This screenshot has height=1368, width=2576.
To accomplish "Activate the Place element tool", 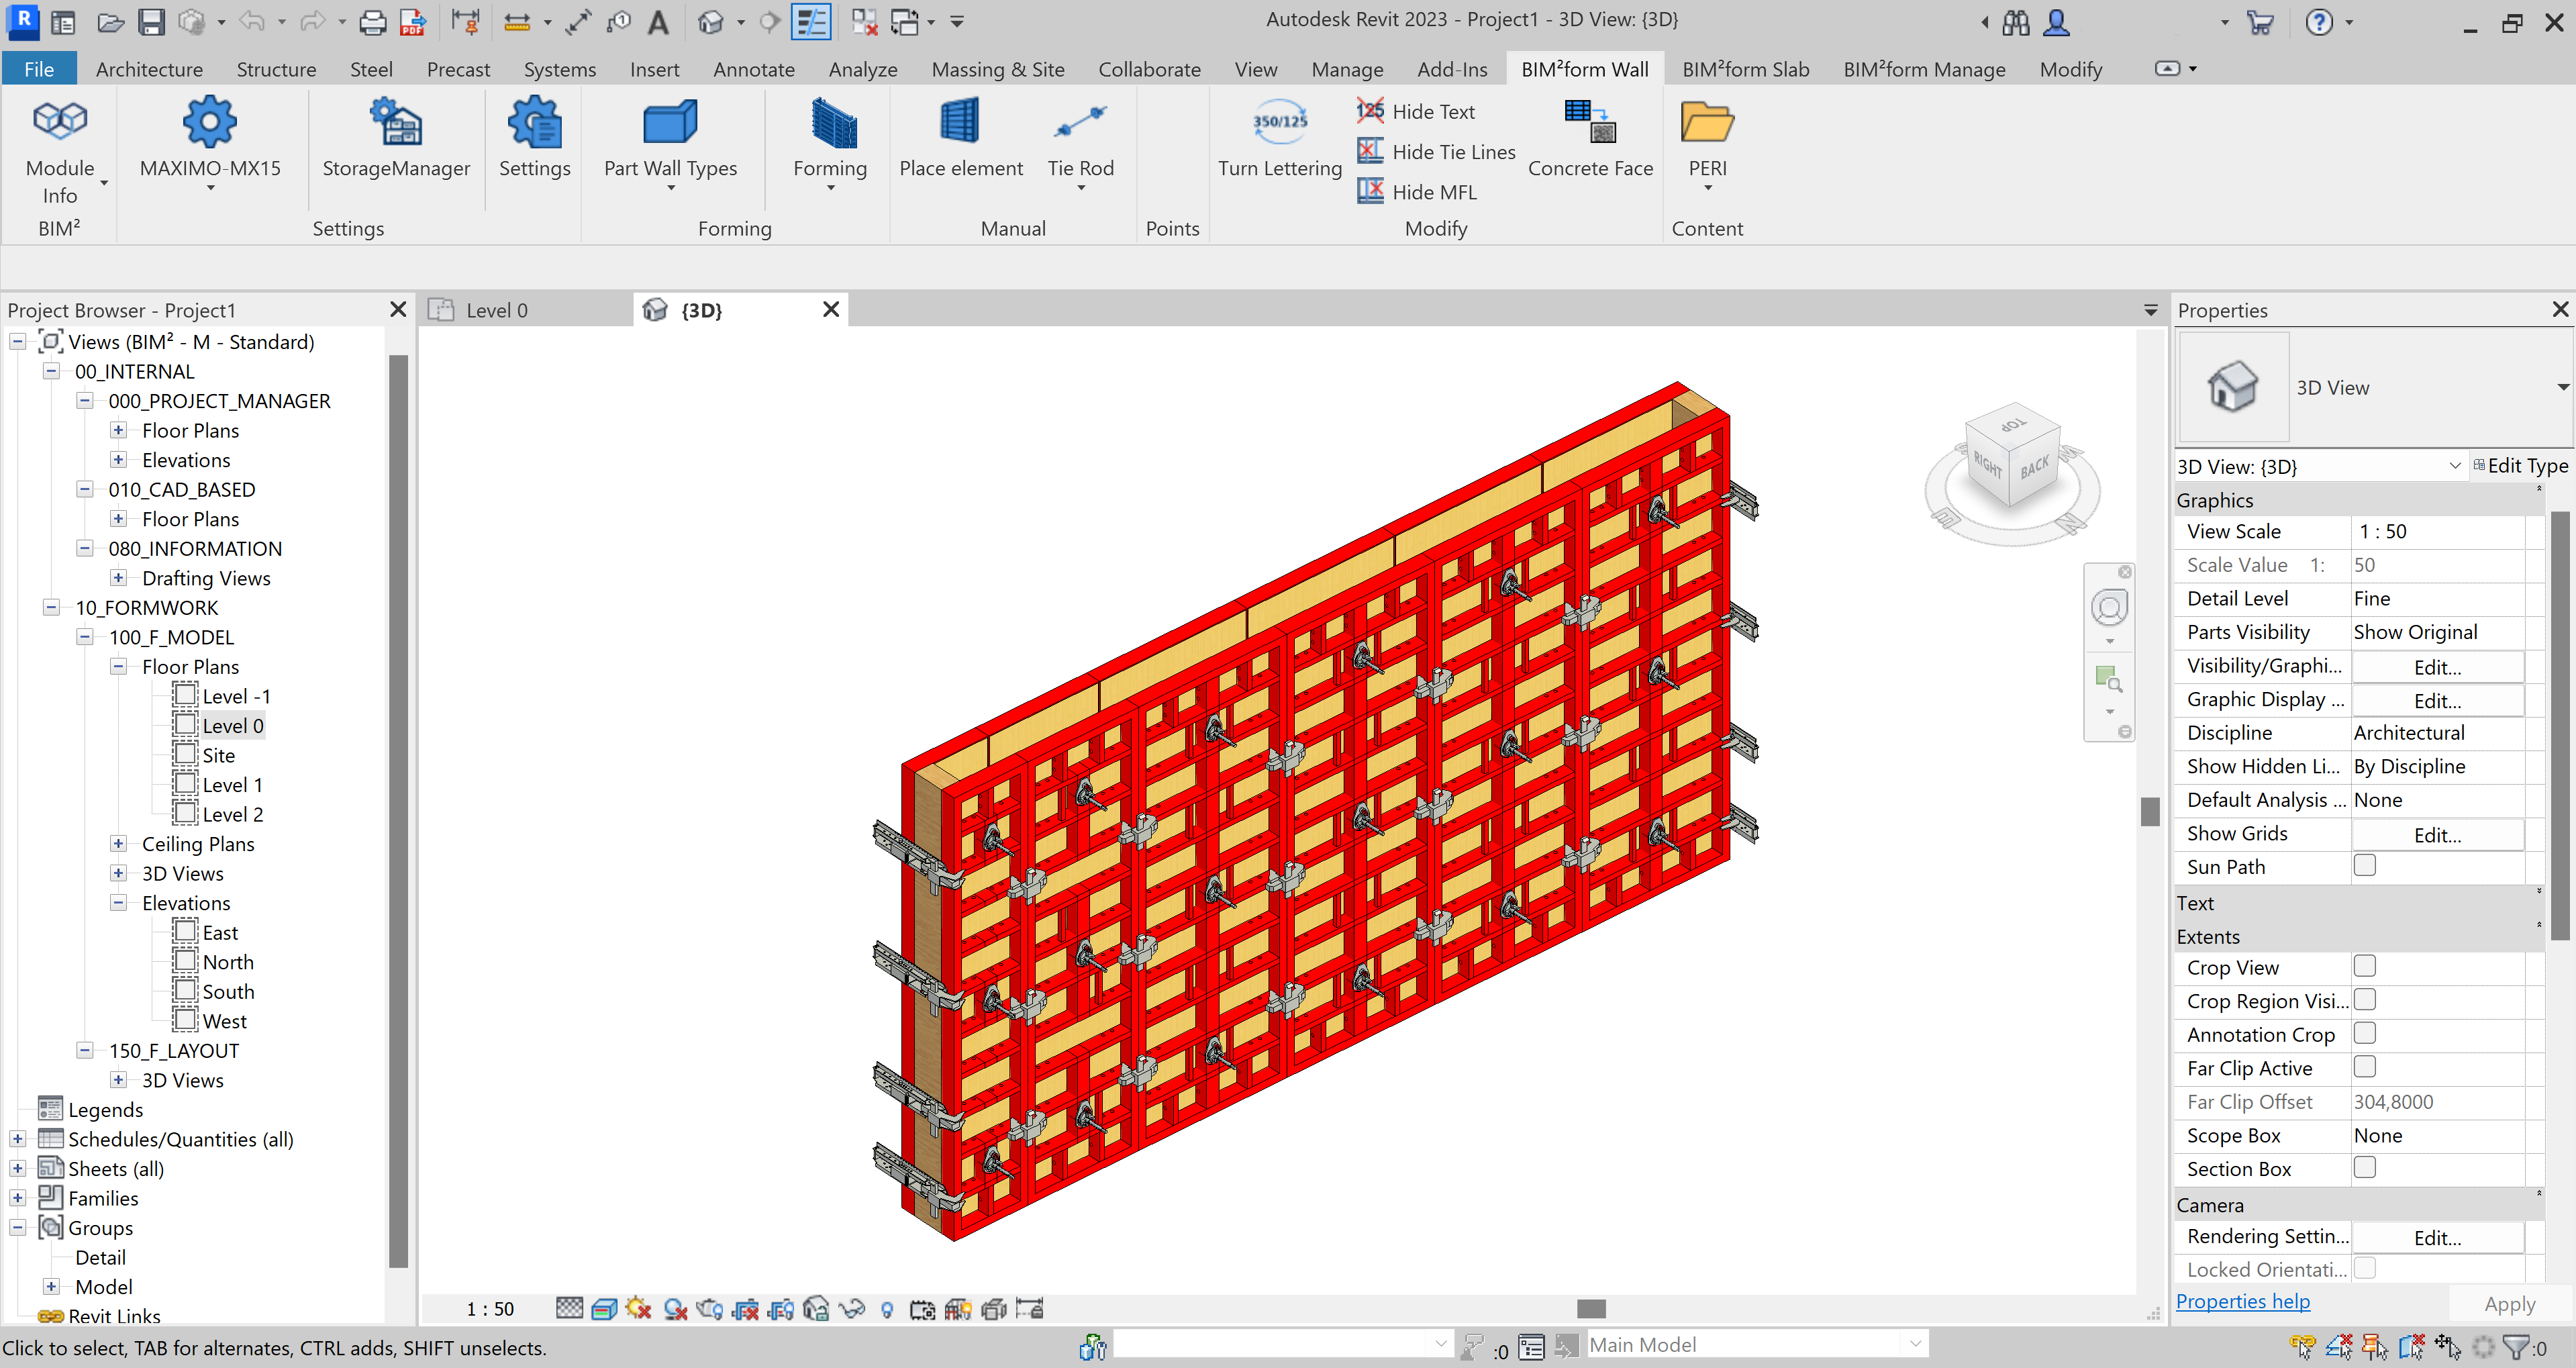I will [960, 140].
